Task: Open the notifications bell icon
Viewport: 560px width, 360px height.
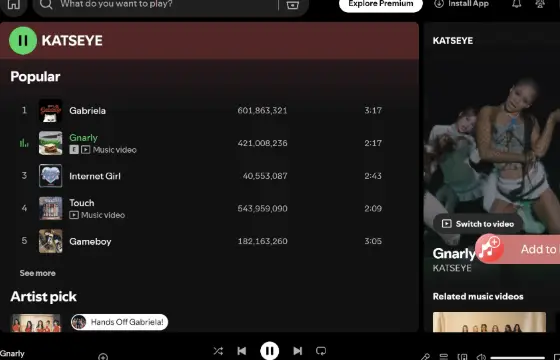Action: (516, 4)
